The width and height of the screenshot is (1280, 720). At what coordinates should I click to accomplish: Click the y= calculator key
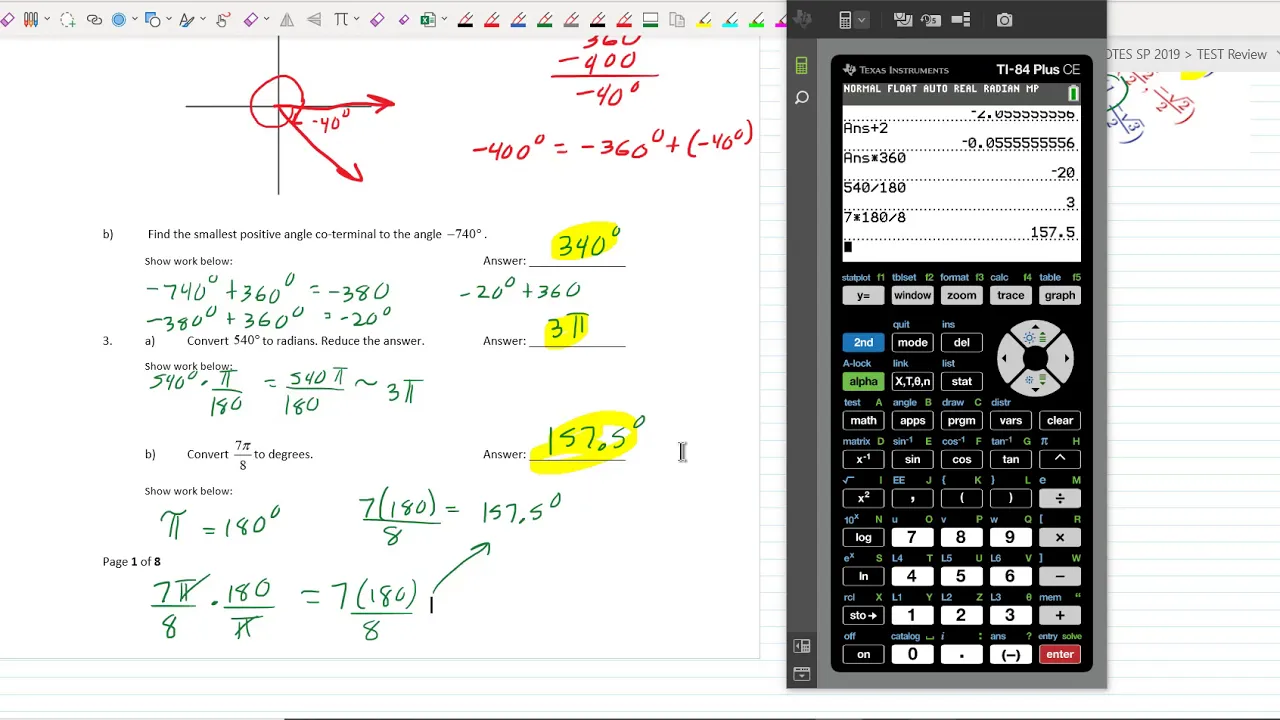(x=863, y=295)
